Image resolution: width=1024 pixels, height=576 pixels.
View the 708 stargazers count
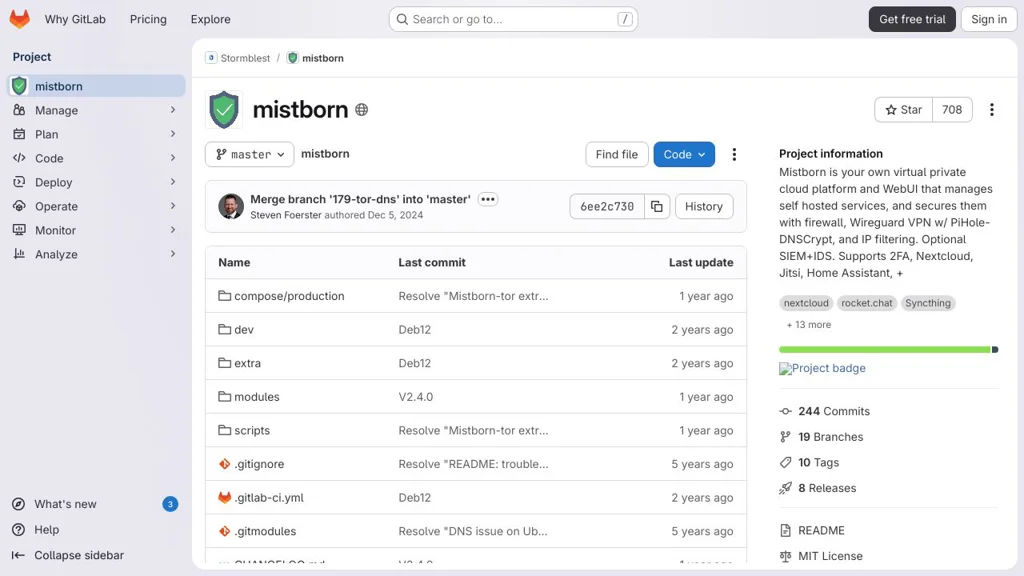pos(952,110)
